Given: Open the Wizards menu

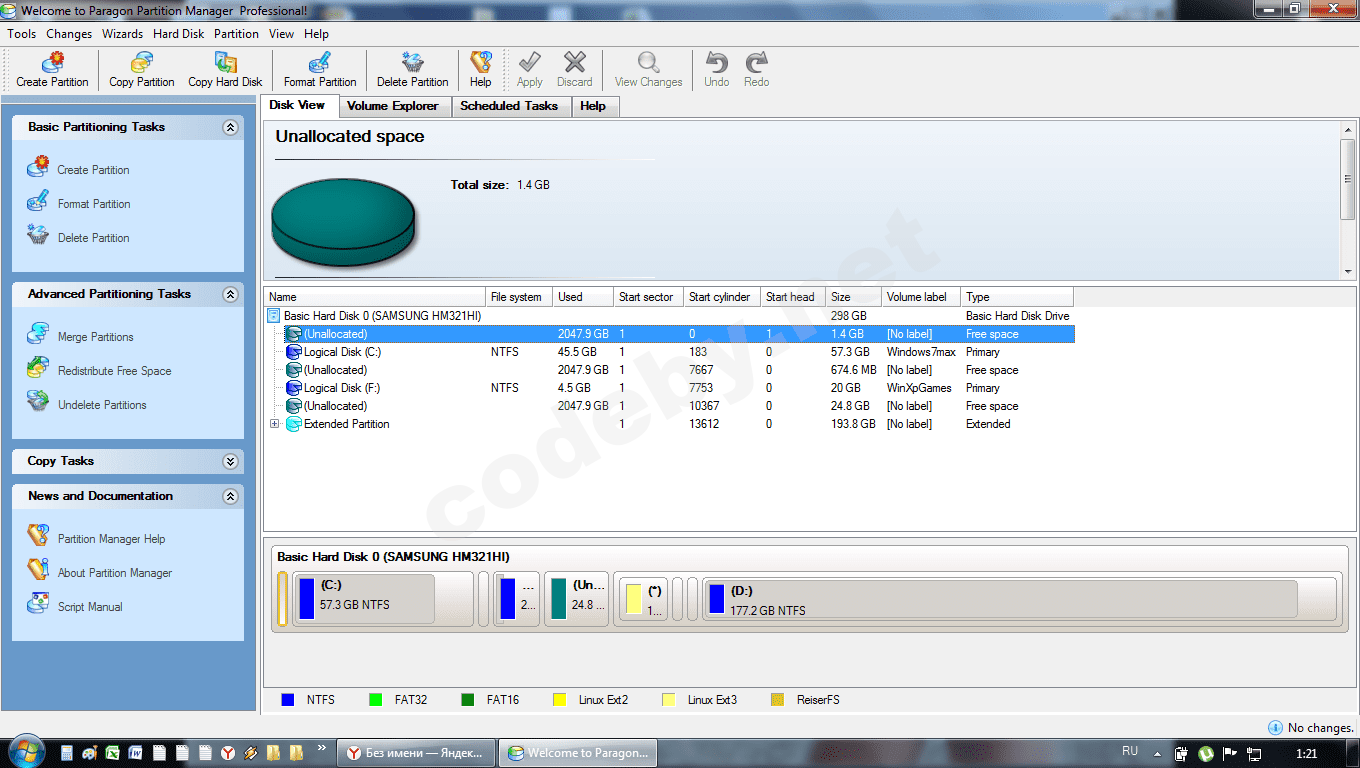Looking at the screenshot, I should tap(123, 34).
